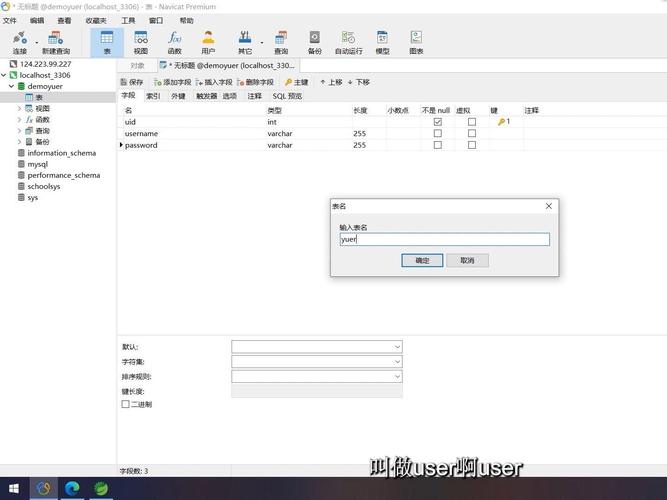667x500 pixels.
Task: Toggle Virtual checkbox for uid
Action: (x=472, y=122)
